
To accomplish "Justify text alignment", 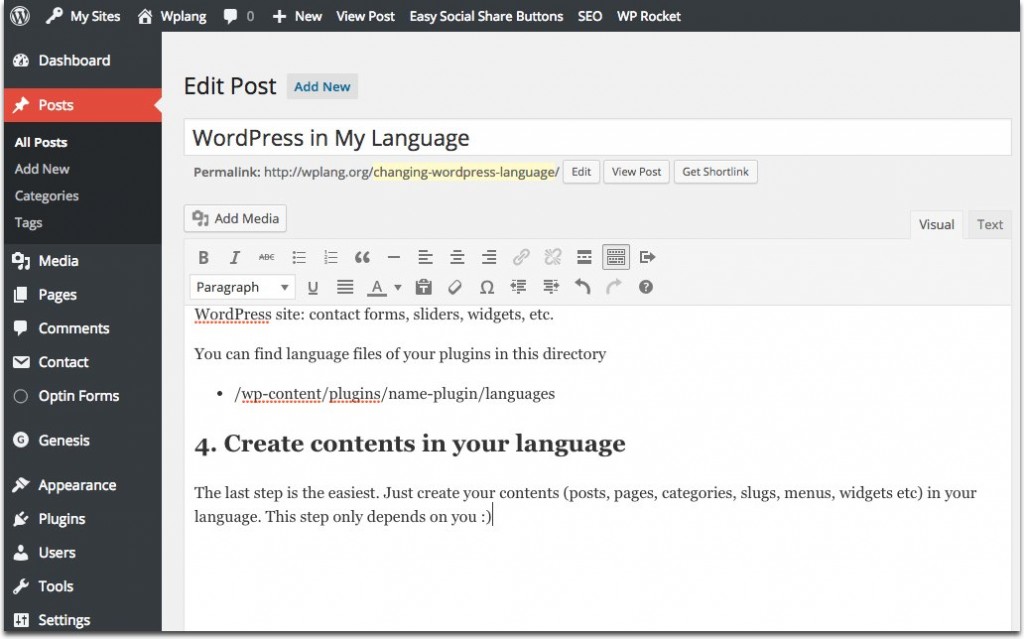I will pyautogui.click(x=345, y=287).
